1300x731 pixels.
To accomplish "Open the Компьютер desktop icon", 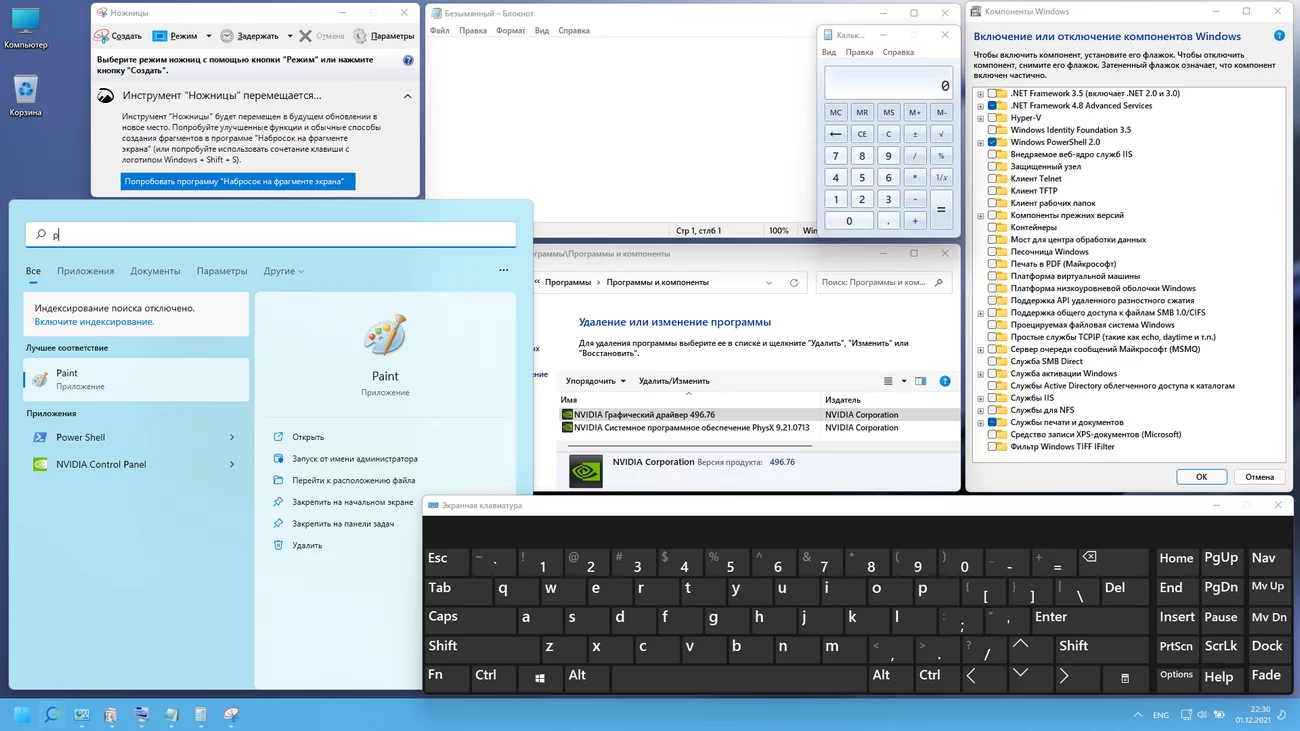I will (x=25, y=28).
